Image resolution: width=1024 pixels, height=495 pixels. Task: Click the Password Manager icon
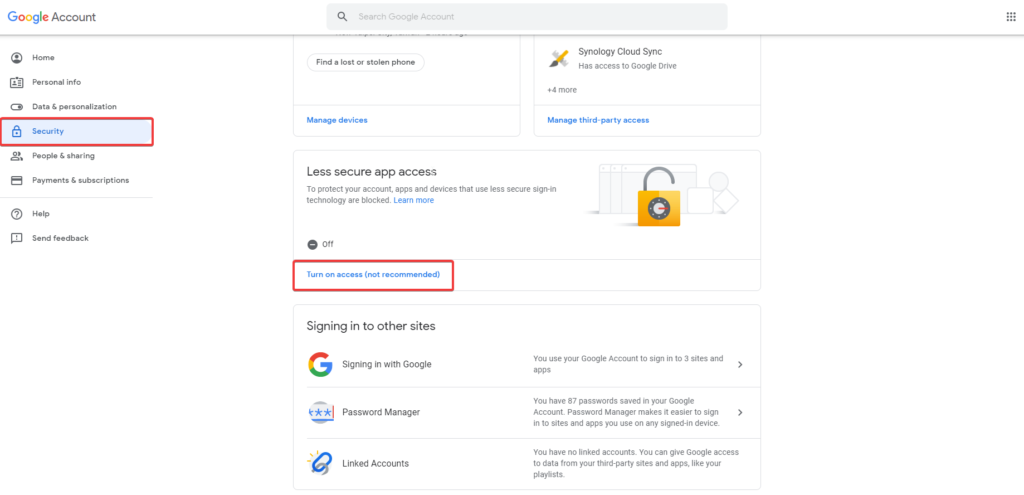click(320, 412)
